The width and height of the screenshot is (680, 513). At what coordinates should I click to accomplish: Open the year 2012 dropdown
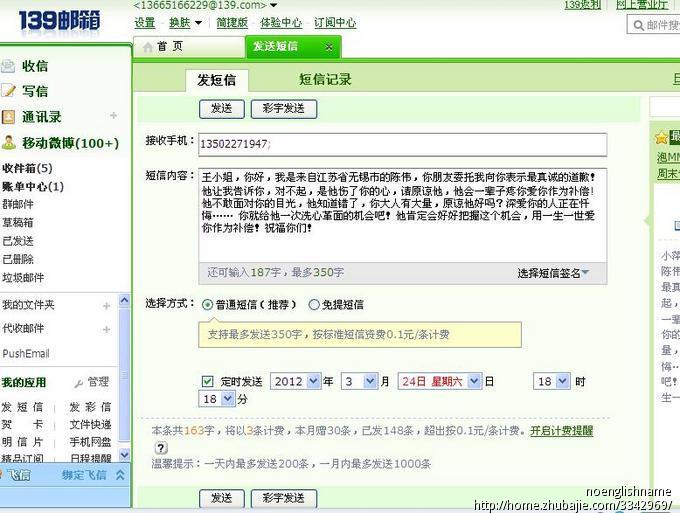coord(313,382)
